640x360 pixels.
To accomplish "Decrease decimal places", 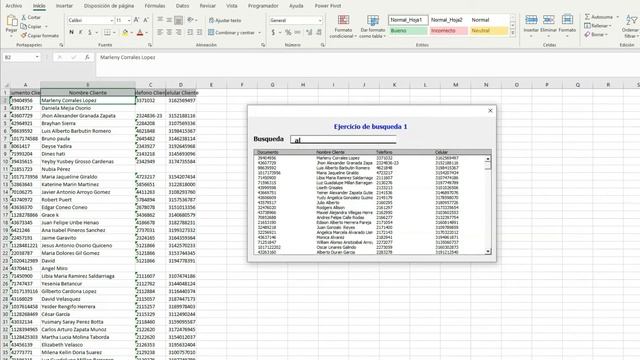I will 319,32.
